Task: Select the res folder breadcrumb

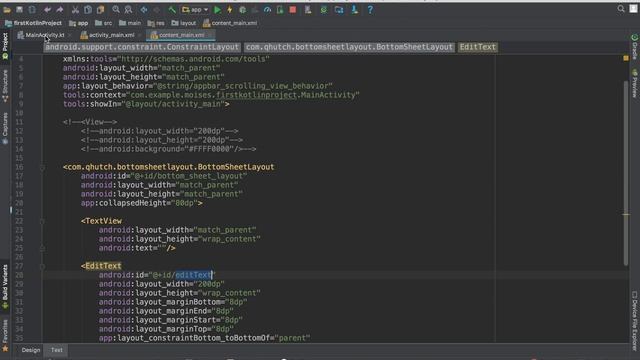Action: click(156, 23)
